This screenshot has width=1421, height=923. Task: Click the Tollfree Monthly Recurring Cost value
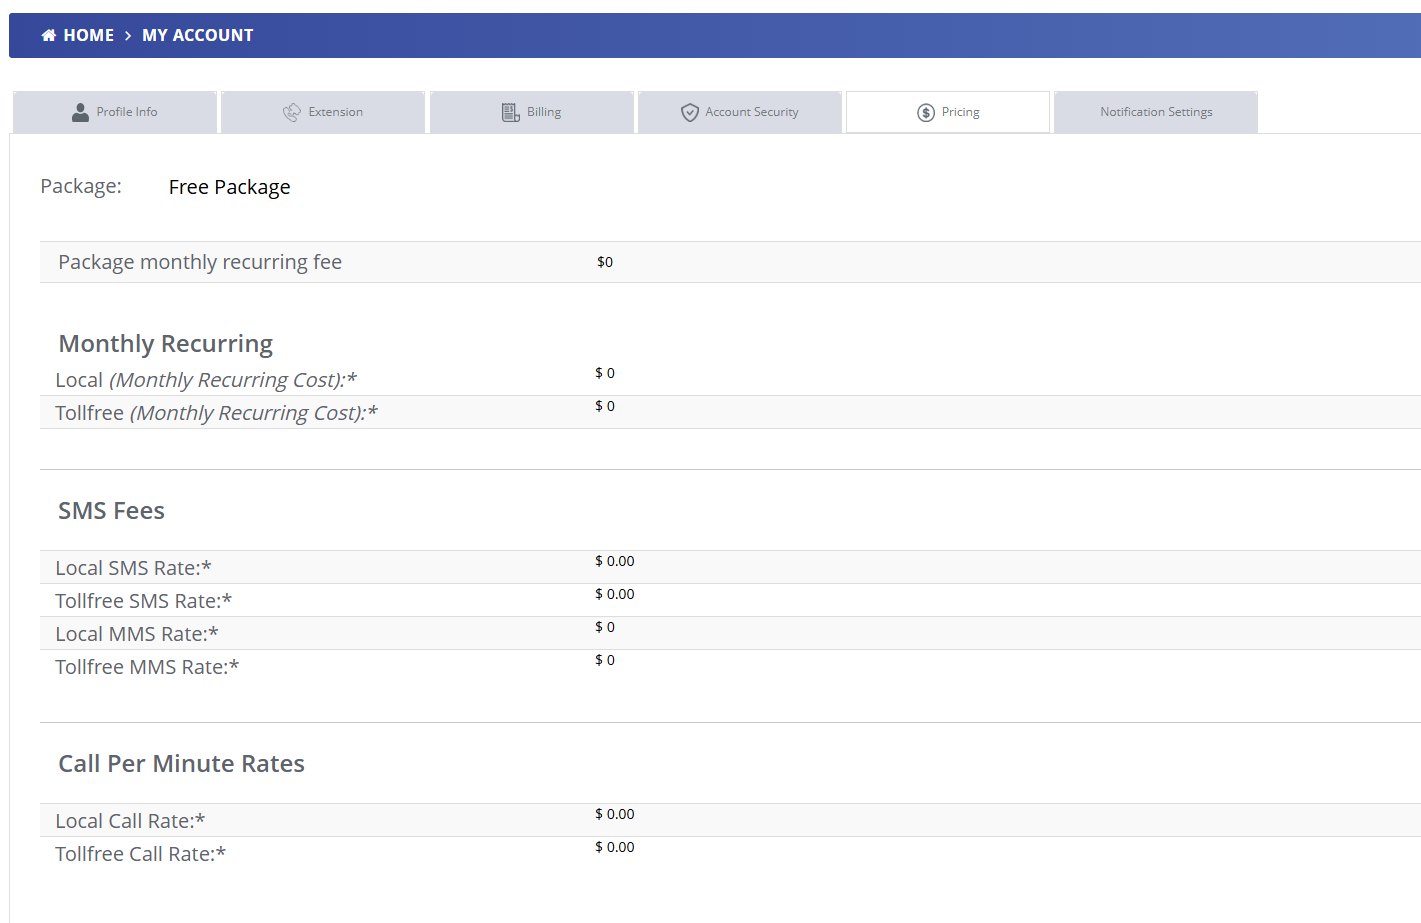click(x=604, y=406)
